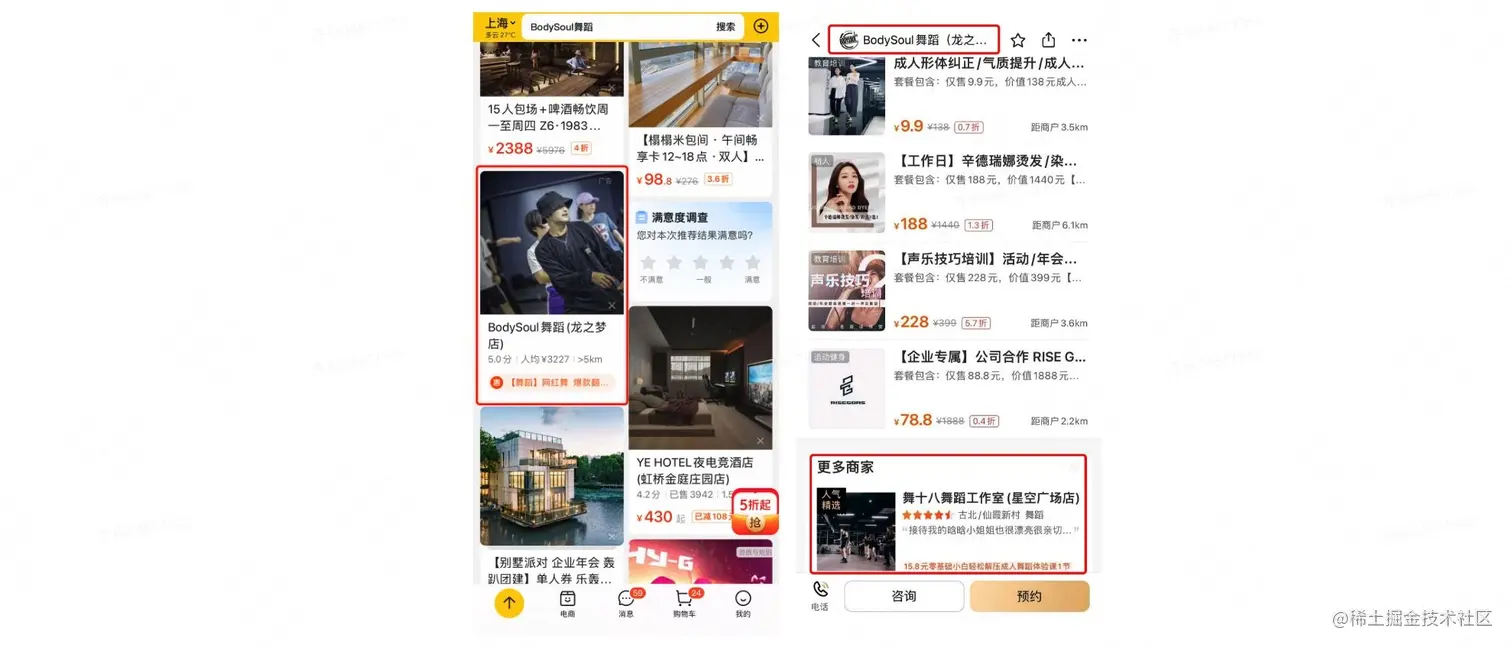Open the 声乐技巧 deal thumbnail
This screenshot has width=1512, height=648.
[847, 291]
